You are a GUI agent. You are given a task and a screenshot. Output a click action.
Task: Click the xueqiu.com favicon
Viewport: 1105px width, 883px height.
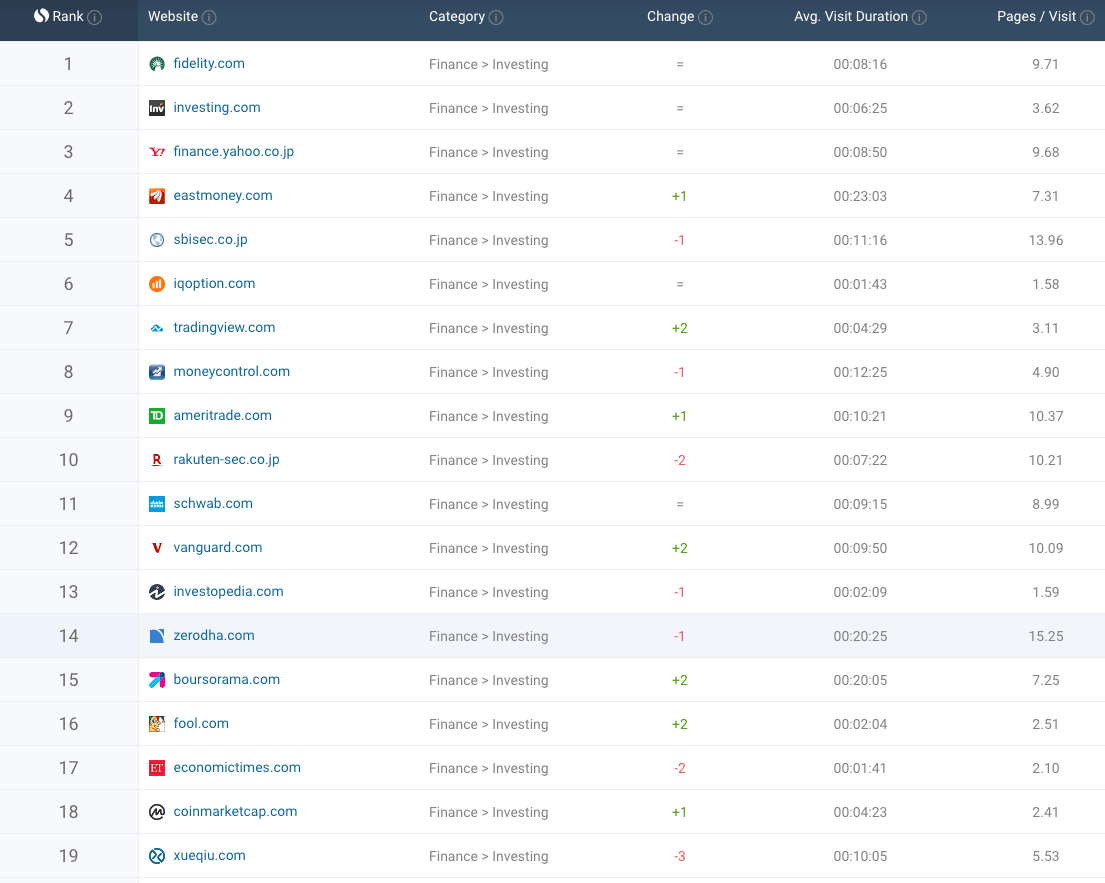[156, 856]
